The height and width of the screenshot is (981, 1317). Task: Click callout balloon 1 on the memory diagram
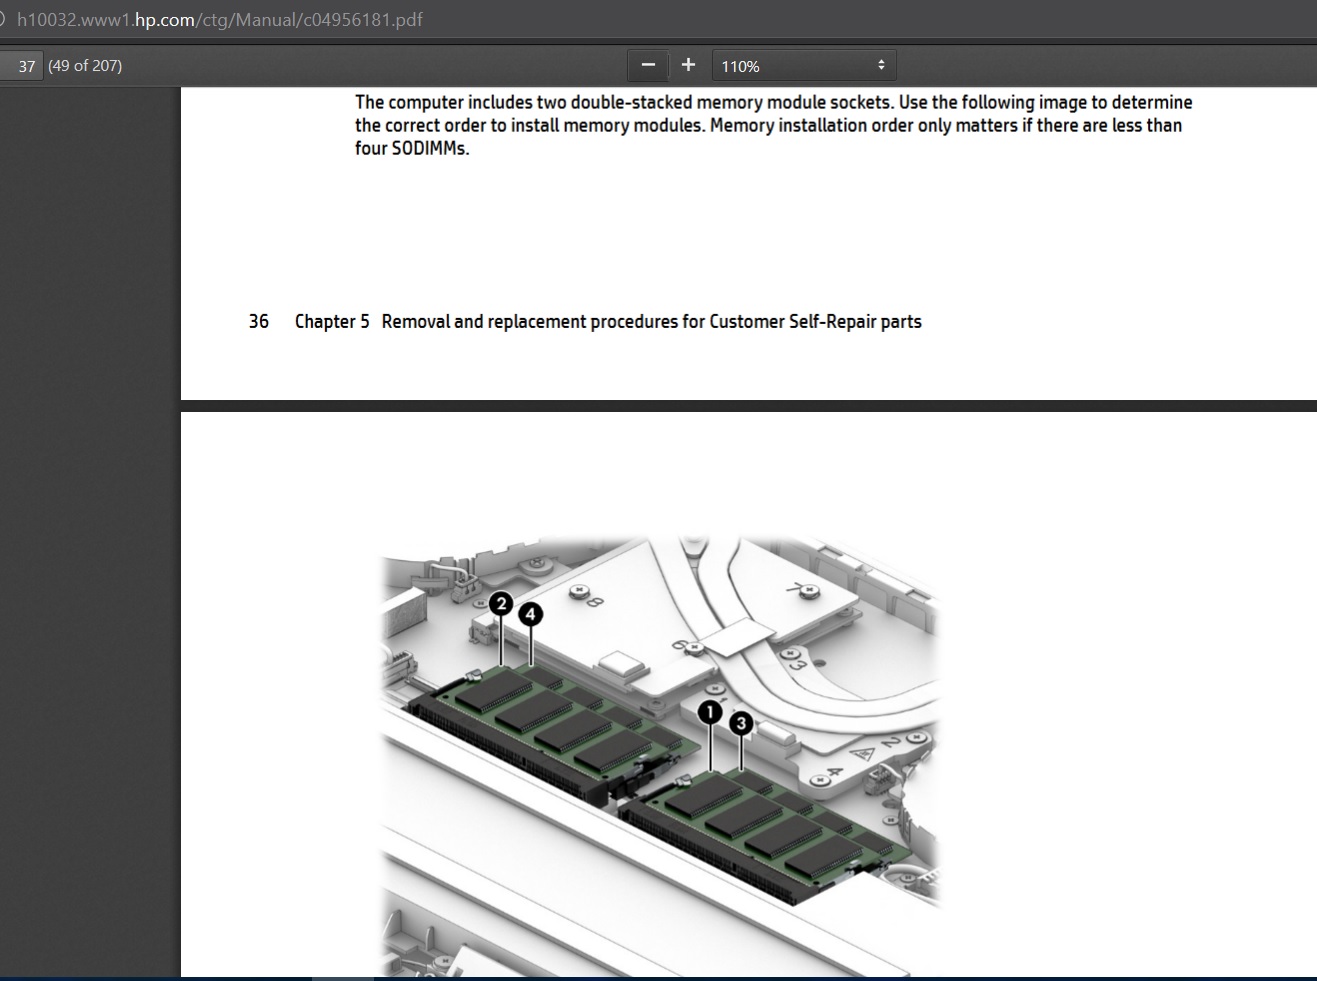tap(710, 712)
